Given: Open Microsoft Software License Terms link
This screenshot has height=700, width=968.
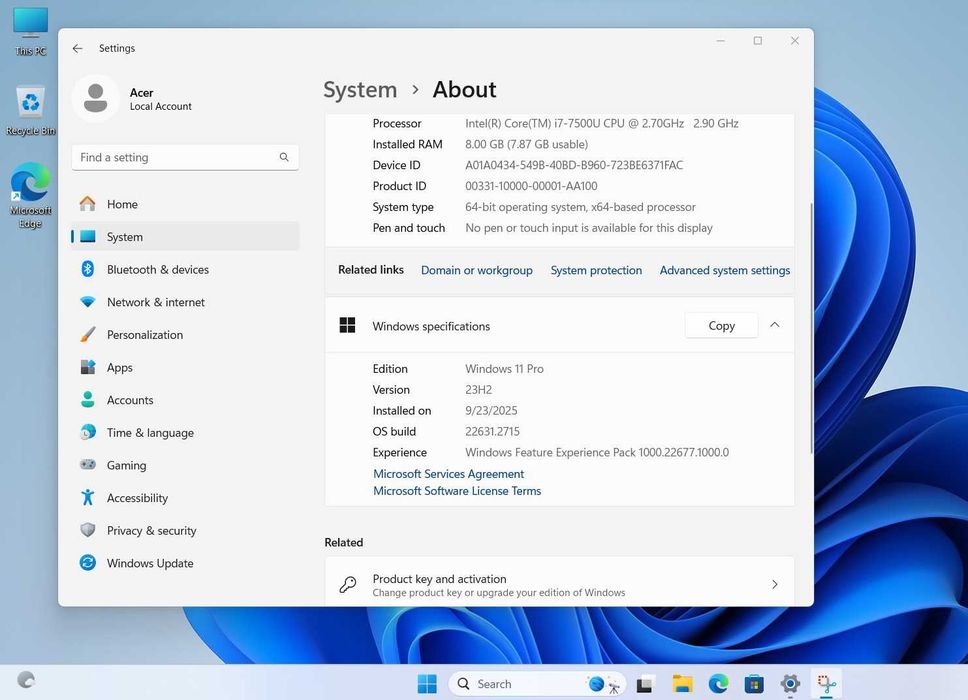Looking at the screenshot, I should click(457, 491).
